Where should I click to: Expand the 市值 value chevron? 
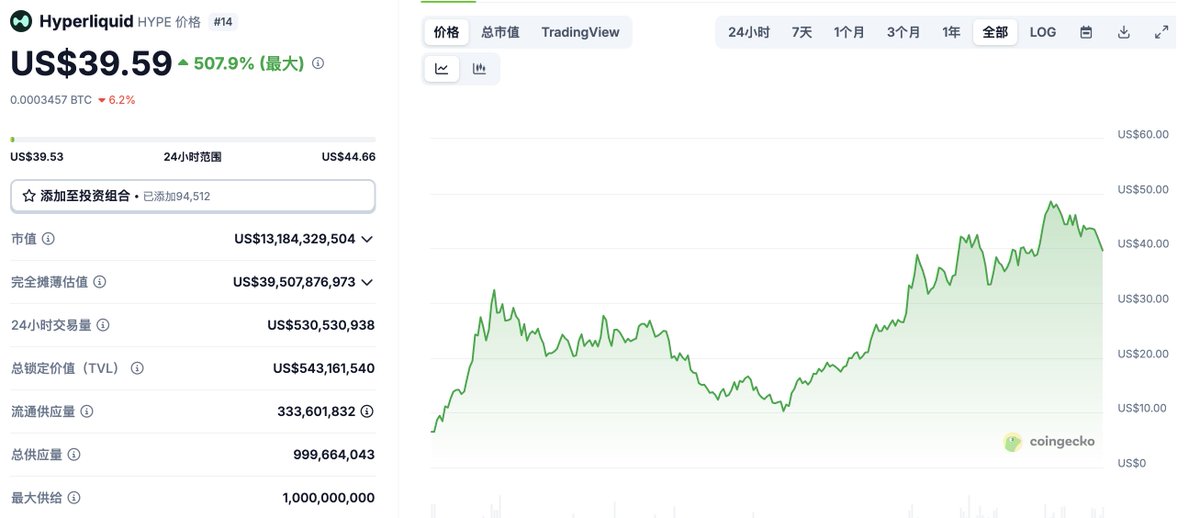(367, 239)
